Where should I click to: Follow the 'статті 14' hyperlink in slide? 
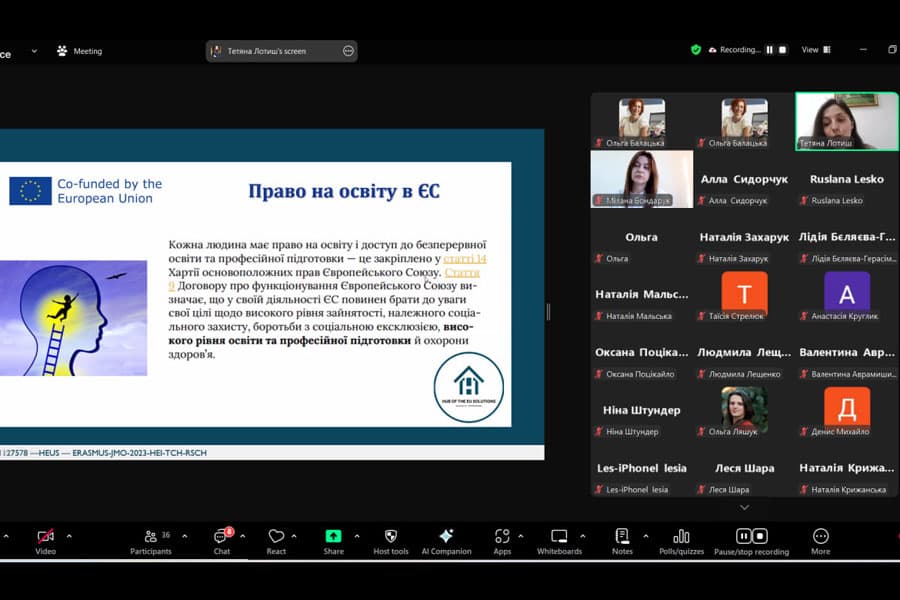468,259
